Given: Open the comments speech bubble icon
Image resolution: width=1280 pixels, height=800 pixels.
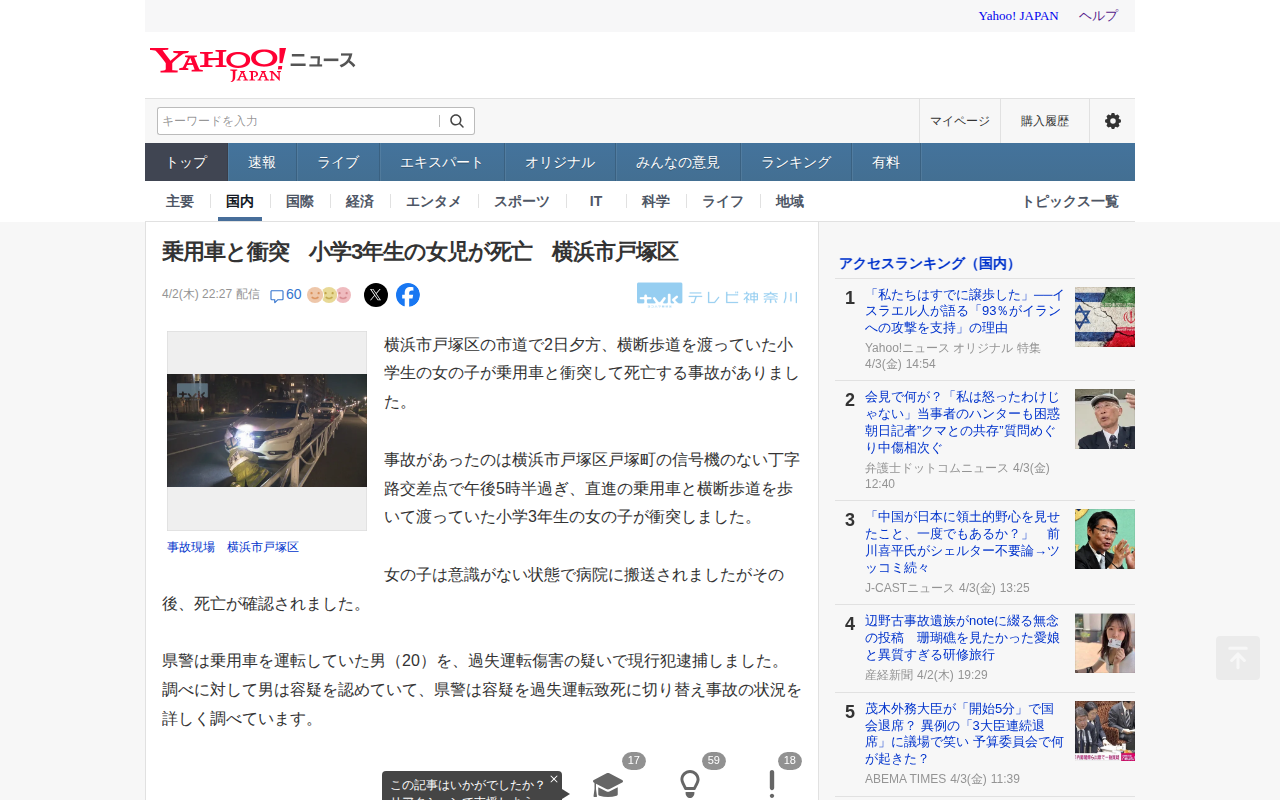Looking at the screenshot, I should (x=277, y=295).
